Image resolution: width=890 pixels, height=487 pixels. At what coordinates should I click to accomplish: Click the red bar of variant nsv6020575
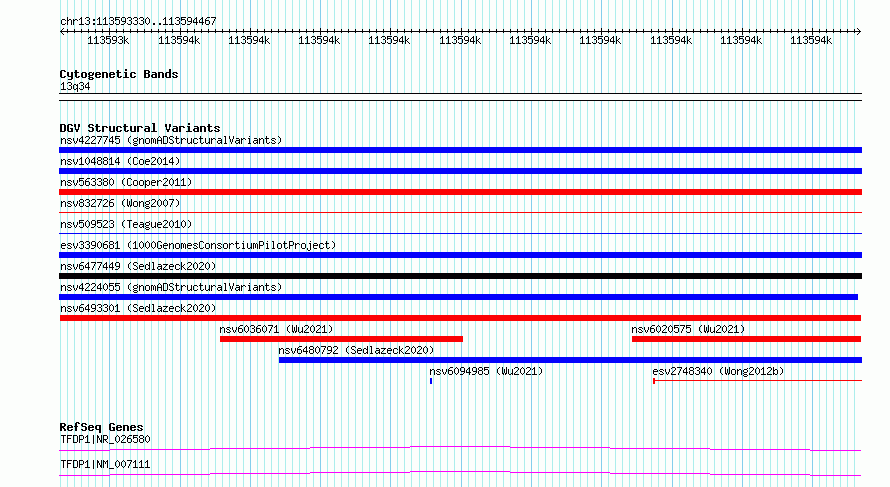coord(746,339)
